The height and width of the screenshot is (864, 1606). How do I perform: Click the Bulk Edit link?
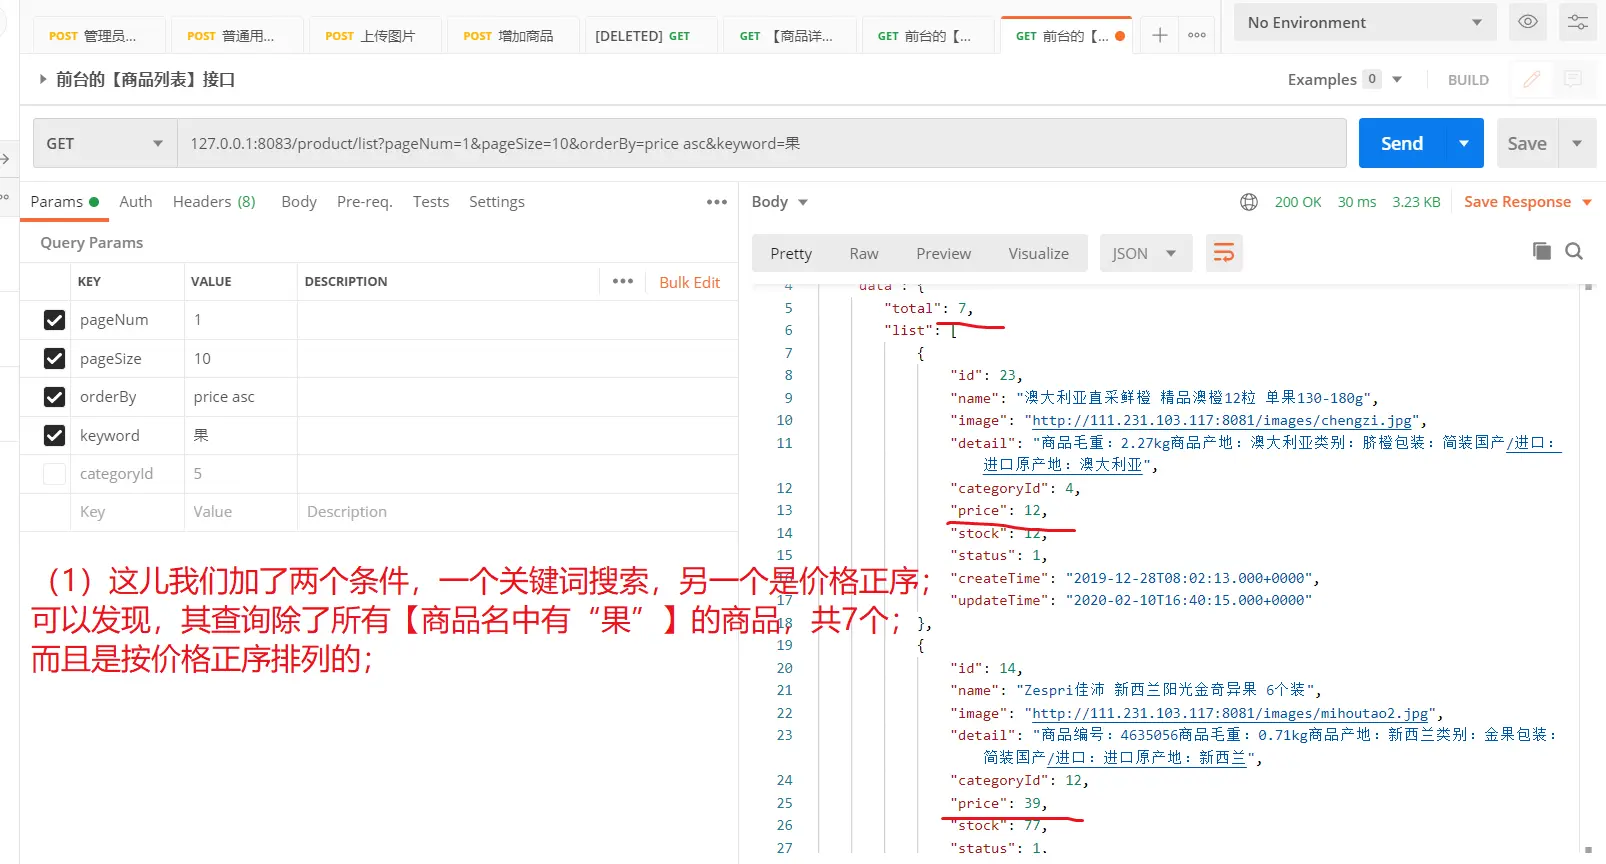click(689, 282)
